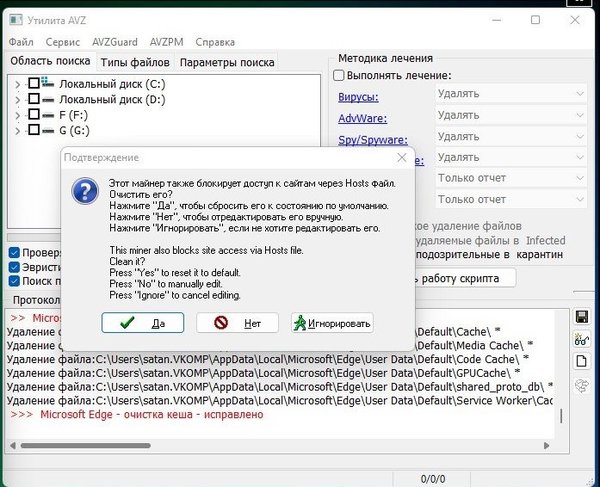Click the работу скрипта button
Viewport: 600px width, 487px height.
pyautogui.click(x=466, y=279)
